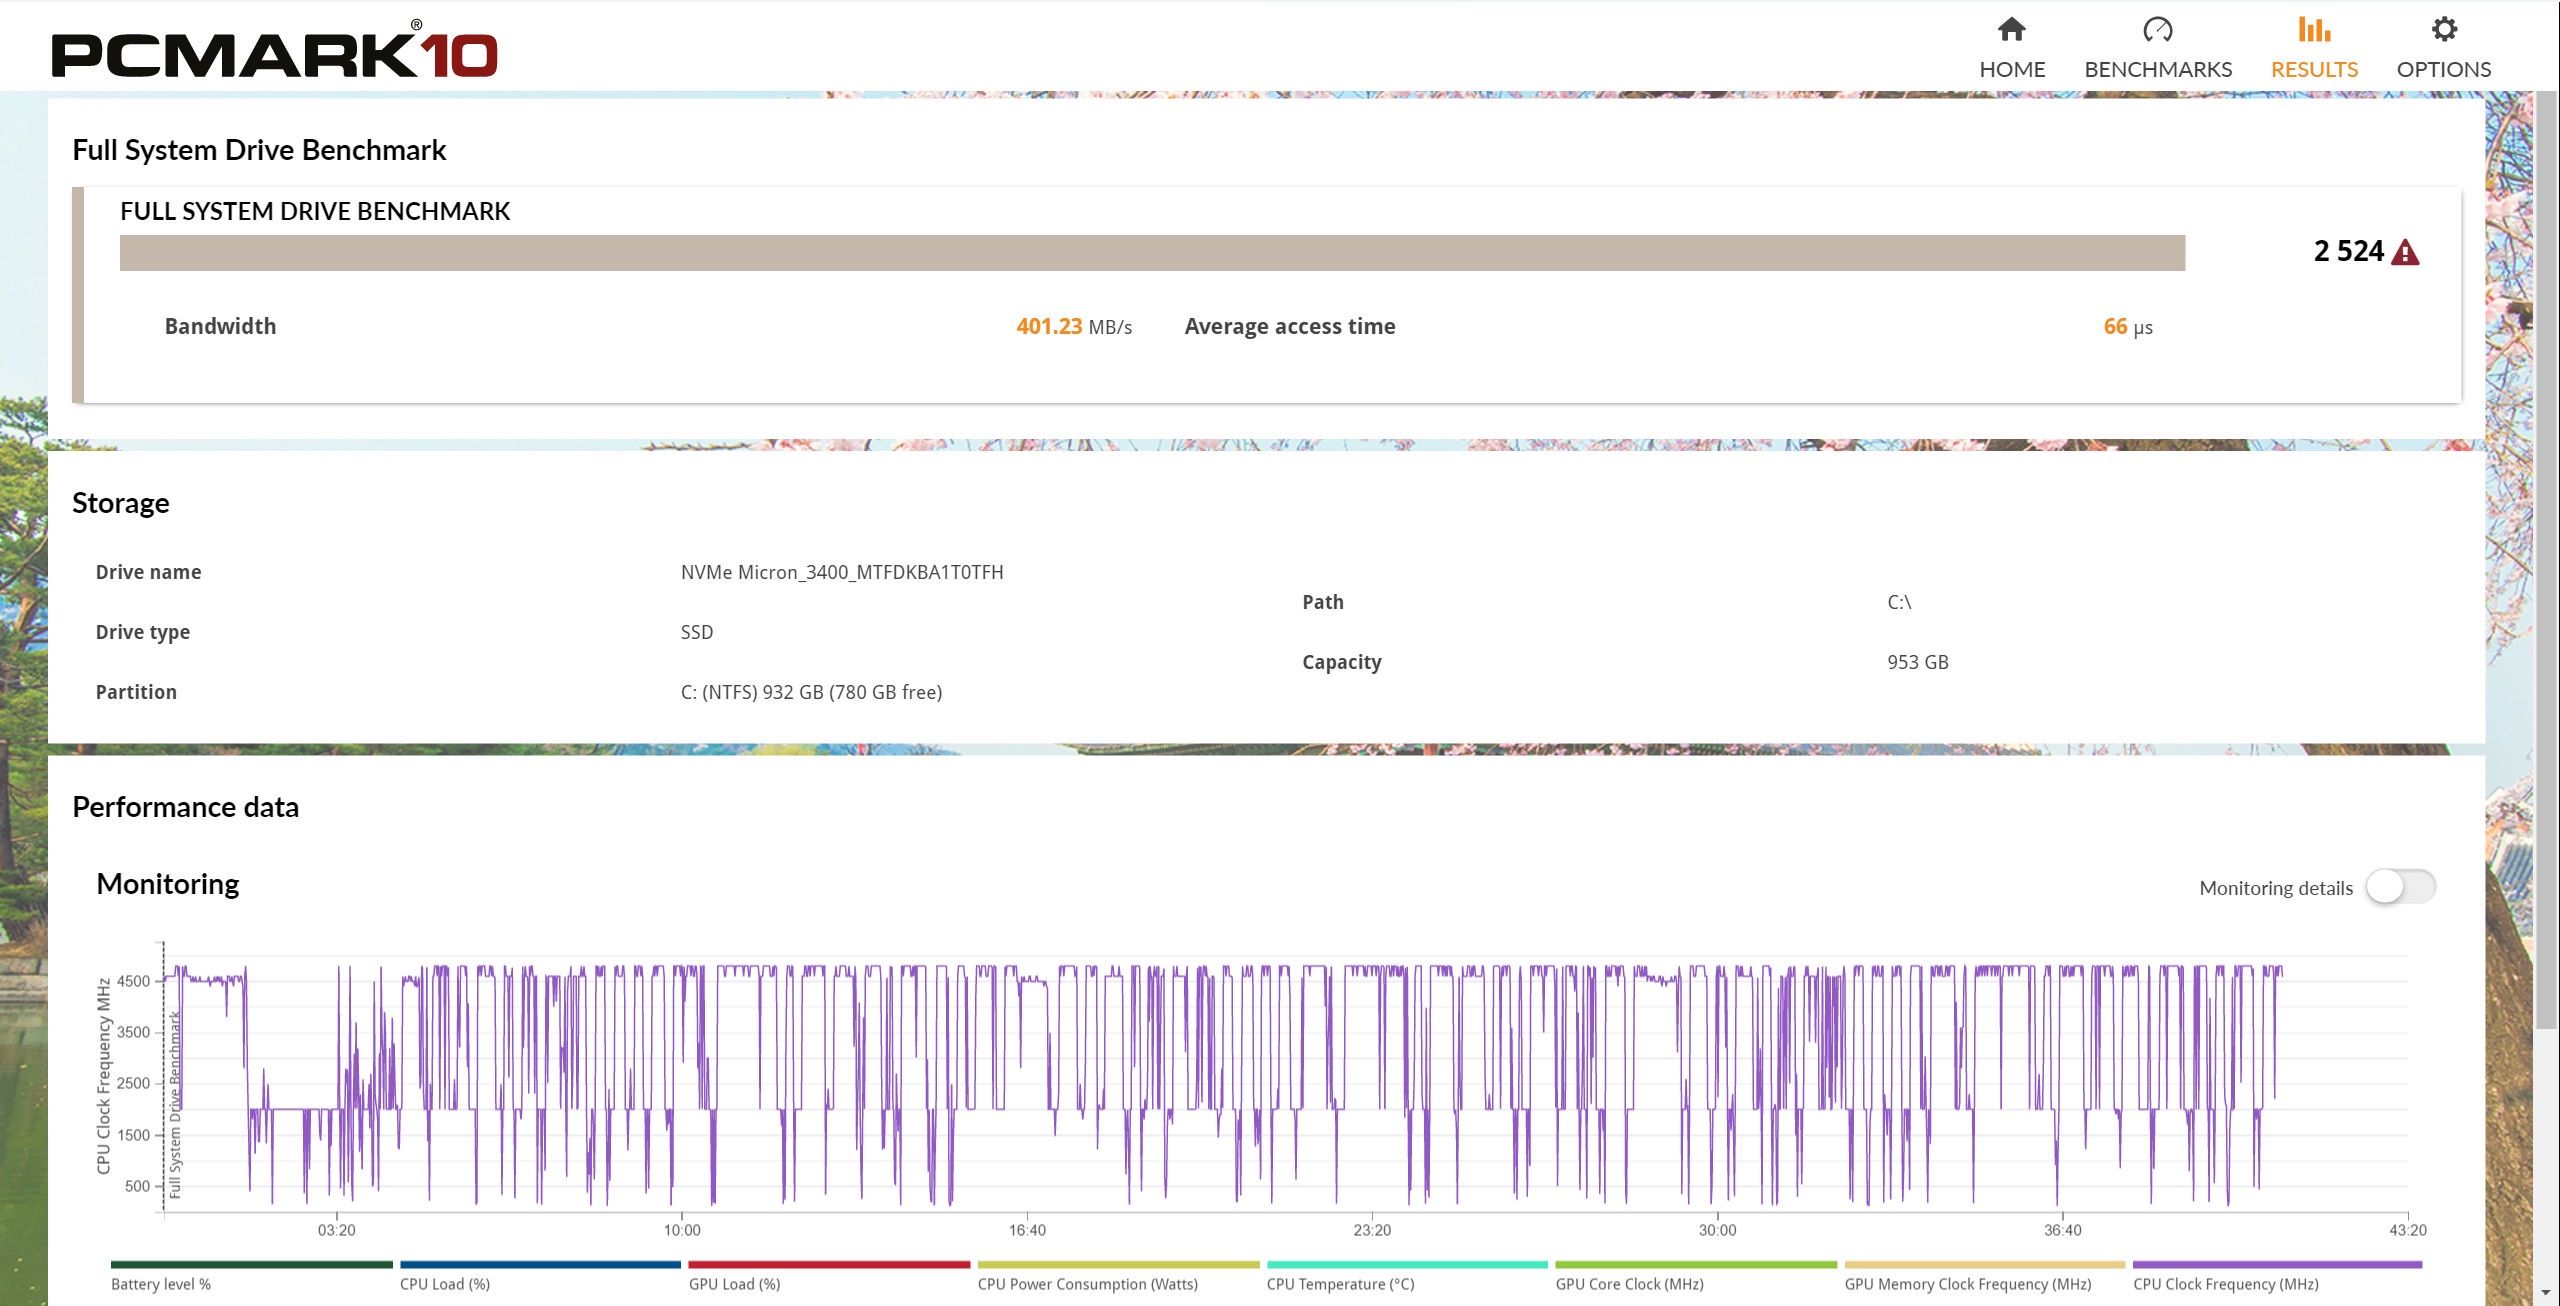The image size is (2560, 1306).
Task: Switch to the BENCHMARKS tab
Action: click(x=2158, y=69)
